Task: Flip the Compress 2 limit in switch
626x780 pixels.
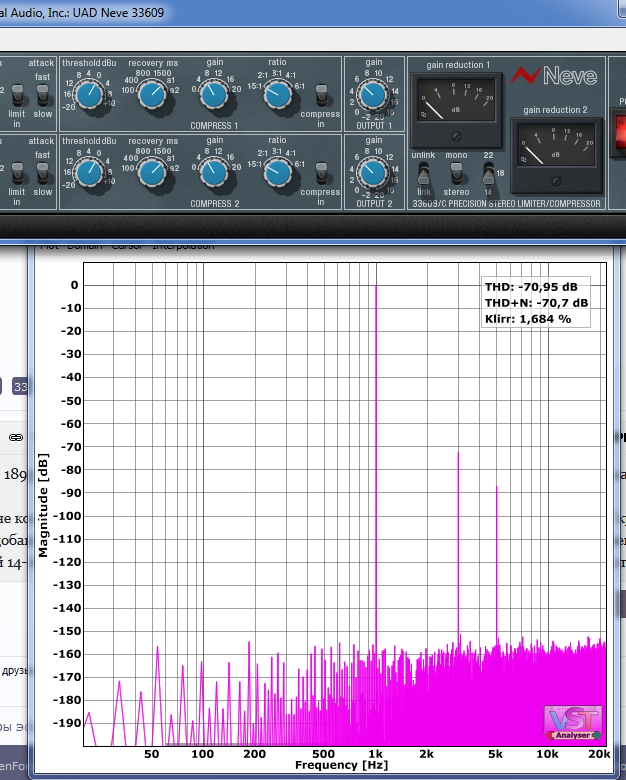Action: coord(17,173)
